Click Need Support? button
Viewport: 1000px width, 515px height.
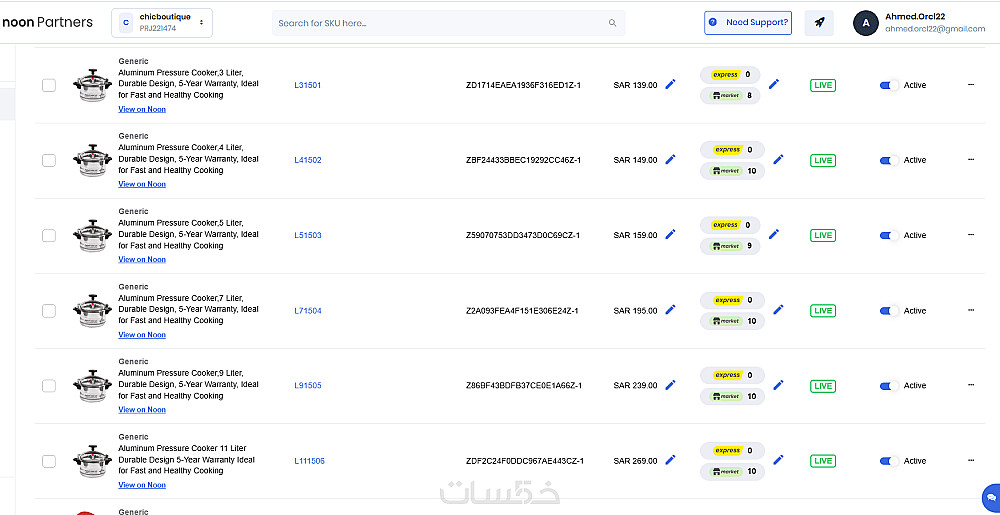748,23
